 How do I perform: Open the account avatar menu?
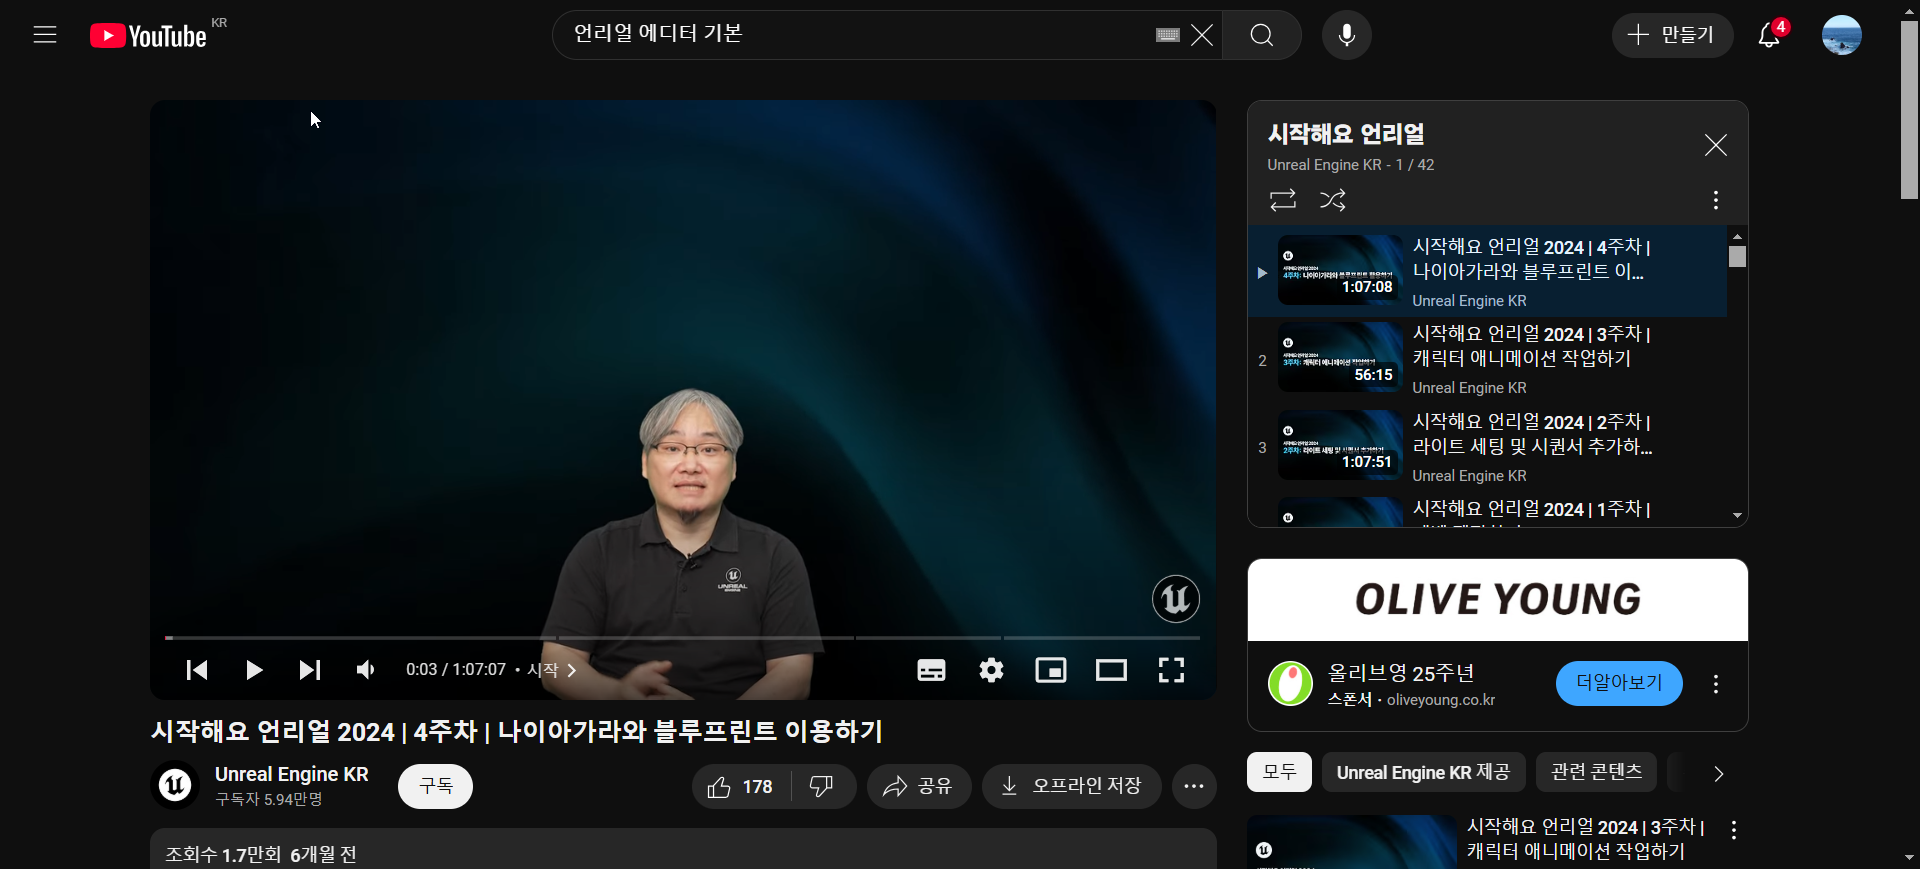pos(1841,35)
